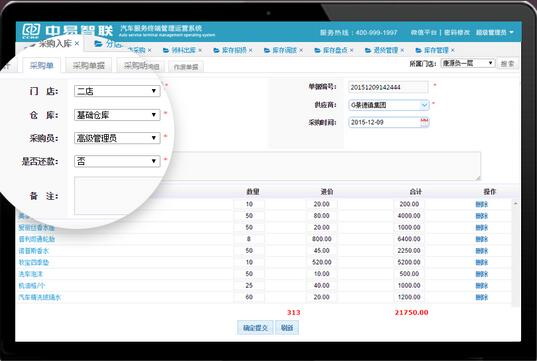537x361 pixels.
Task: Close the 库存报损 tab
Action: pos(250,50)
